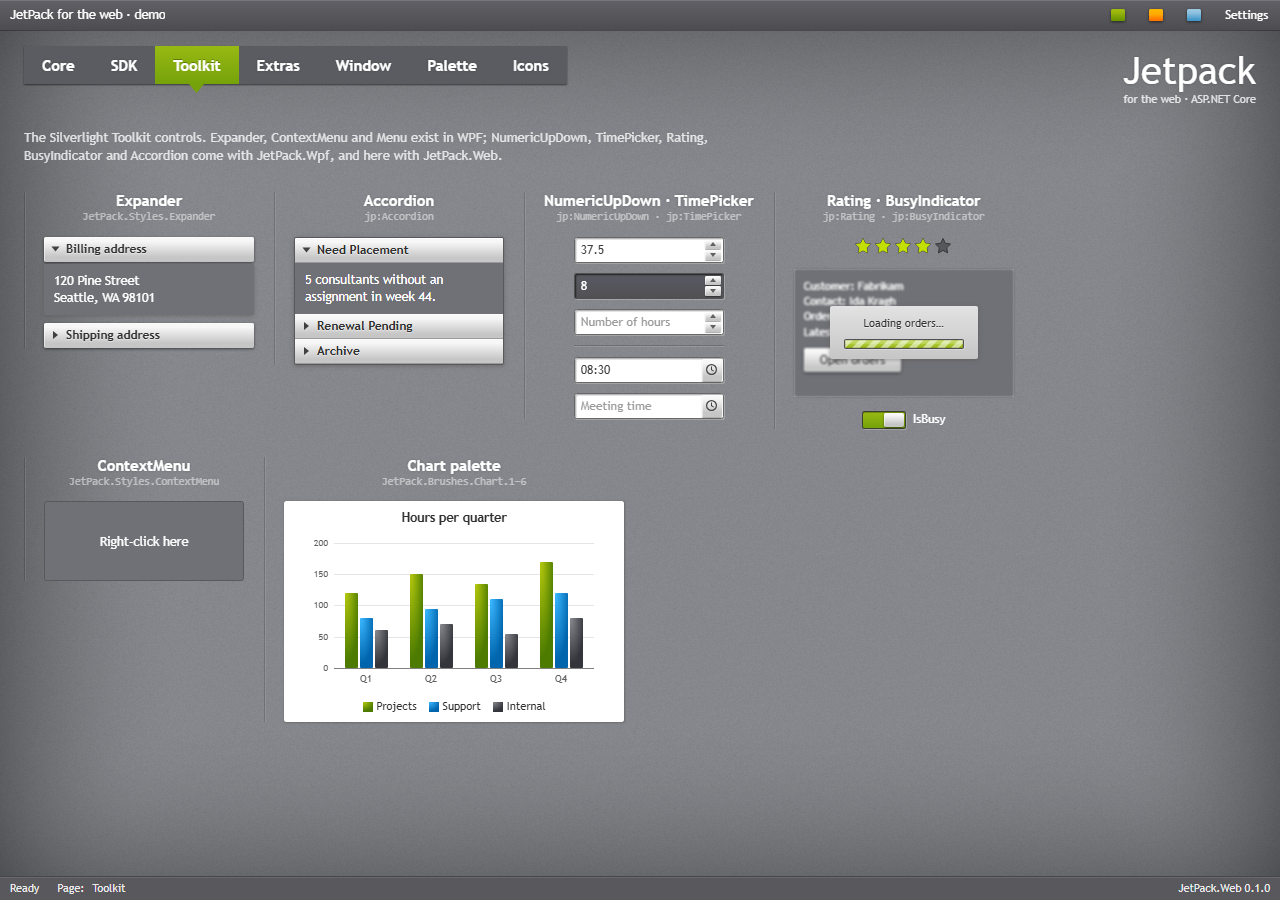
Task: Collapse the Billing address expander
Action: click(x=149, y=249)
